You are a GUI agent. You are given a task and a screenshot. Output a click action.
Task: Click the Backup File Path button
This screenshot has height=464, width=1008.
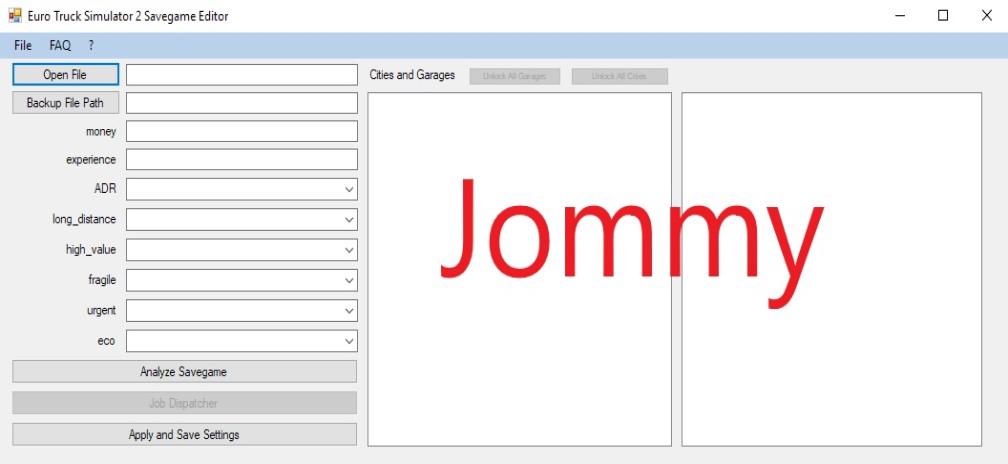pyautogui.click(x=65, y=103)
